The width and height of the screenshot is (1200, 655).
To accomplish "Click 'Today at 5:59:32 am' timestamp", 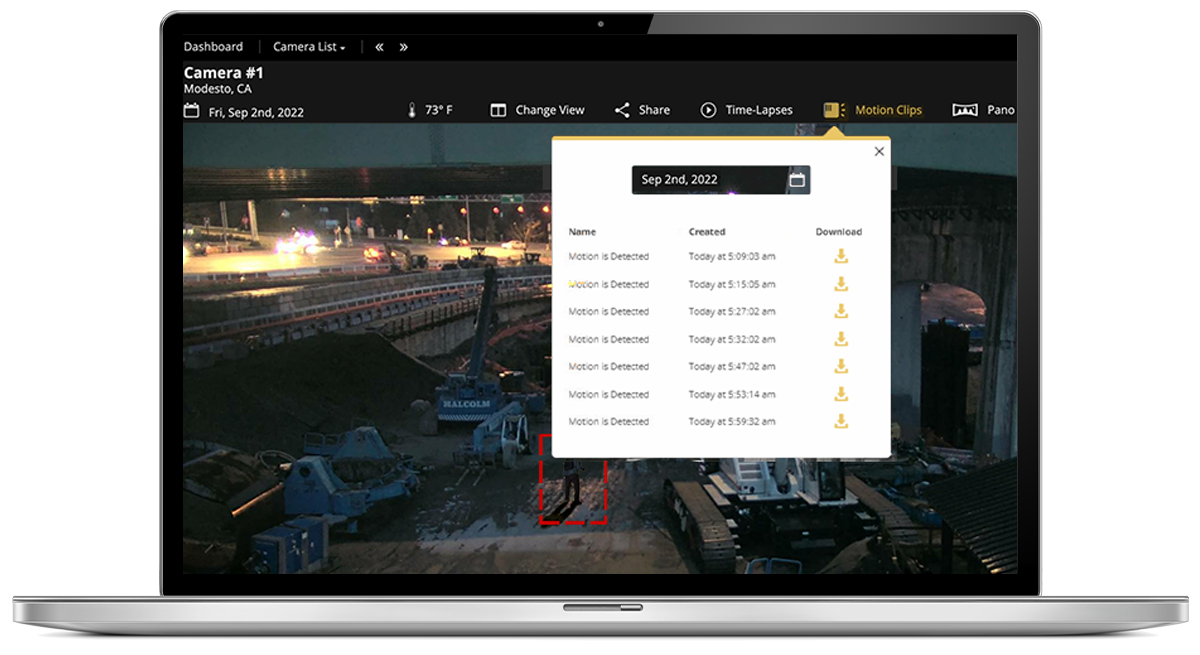I will pos(732,422).
